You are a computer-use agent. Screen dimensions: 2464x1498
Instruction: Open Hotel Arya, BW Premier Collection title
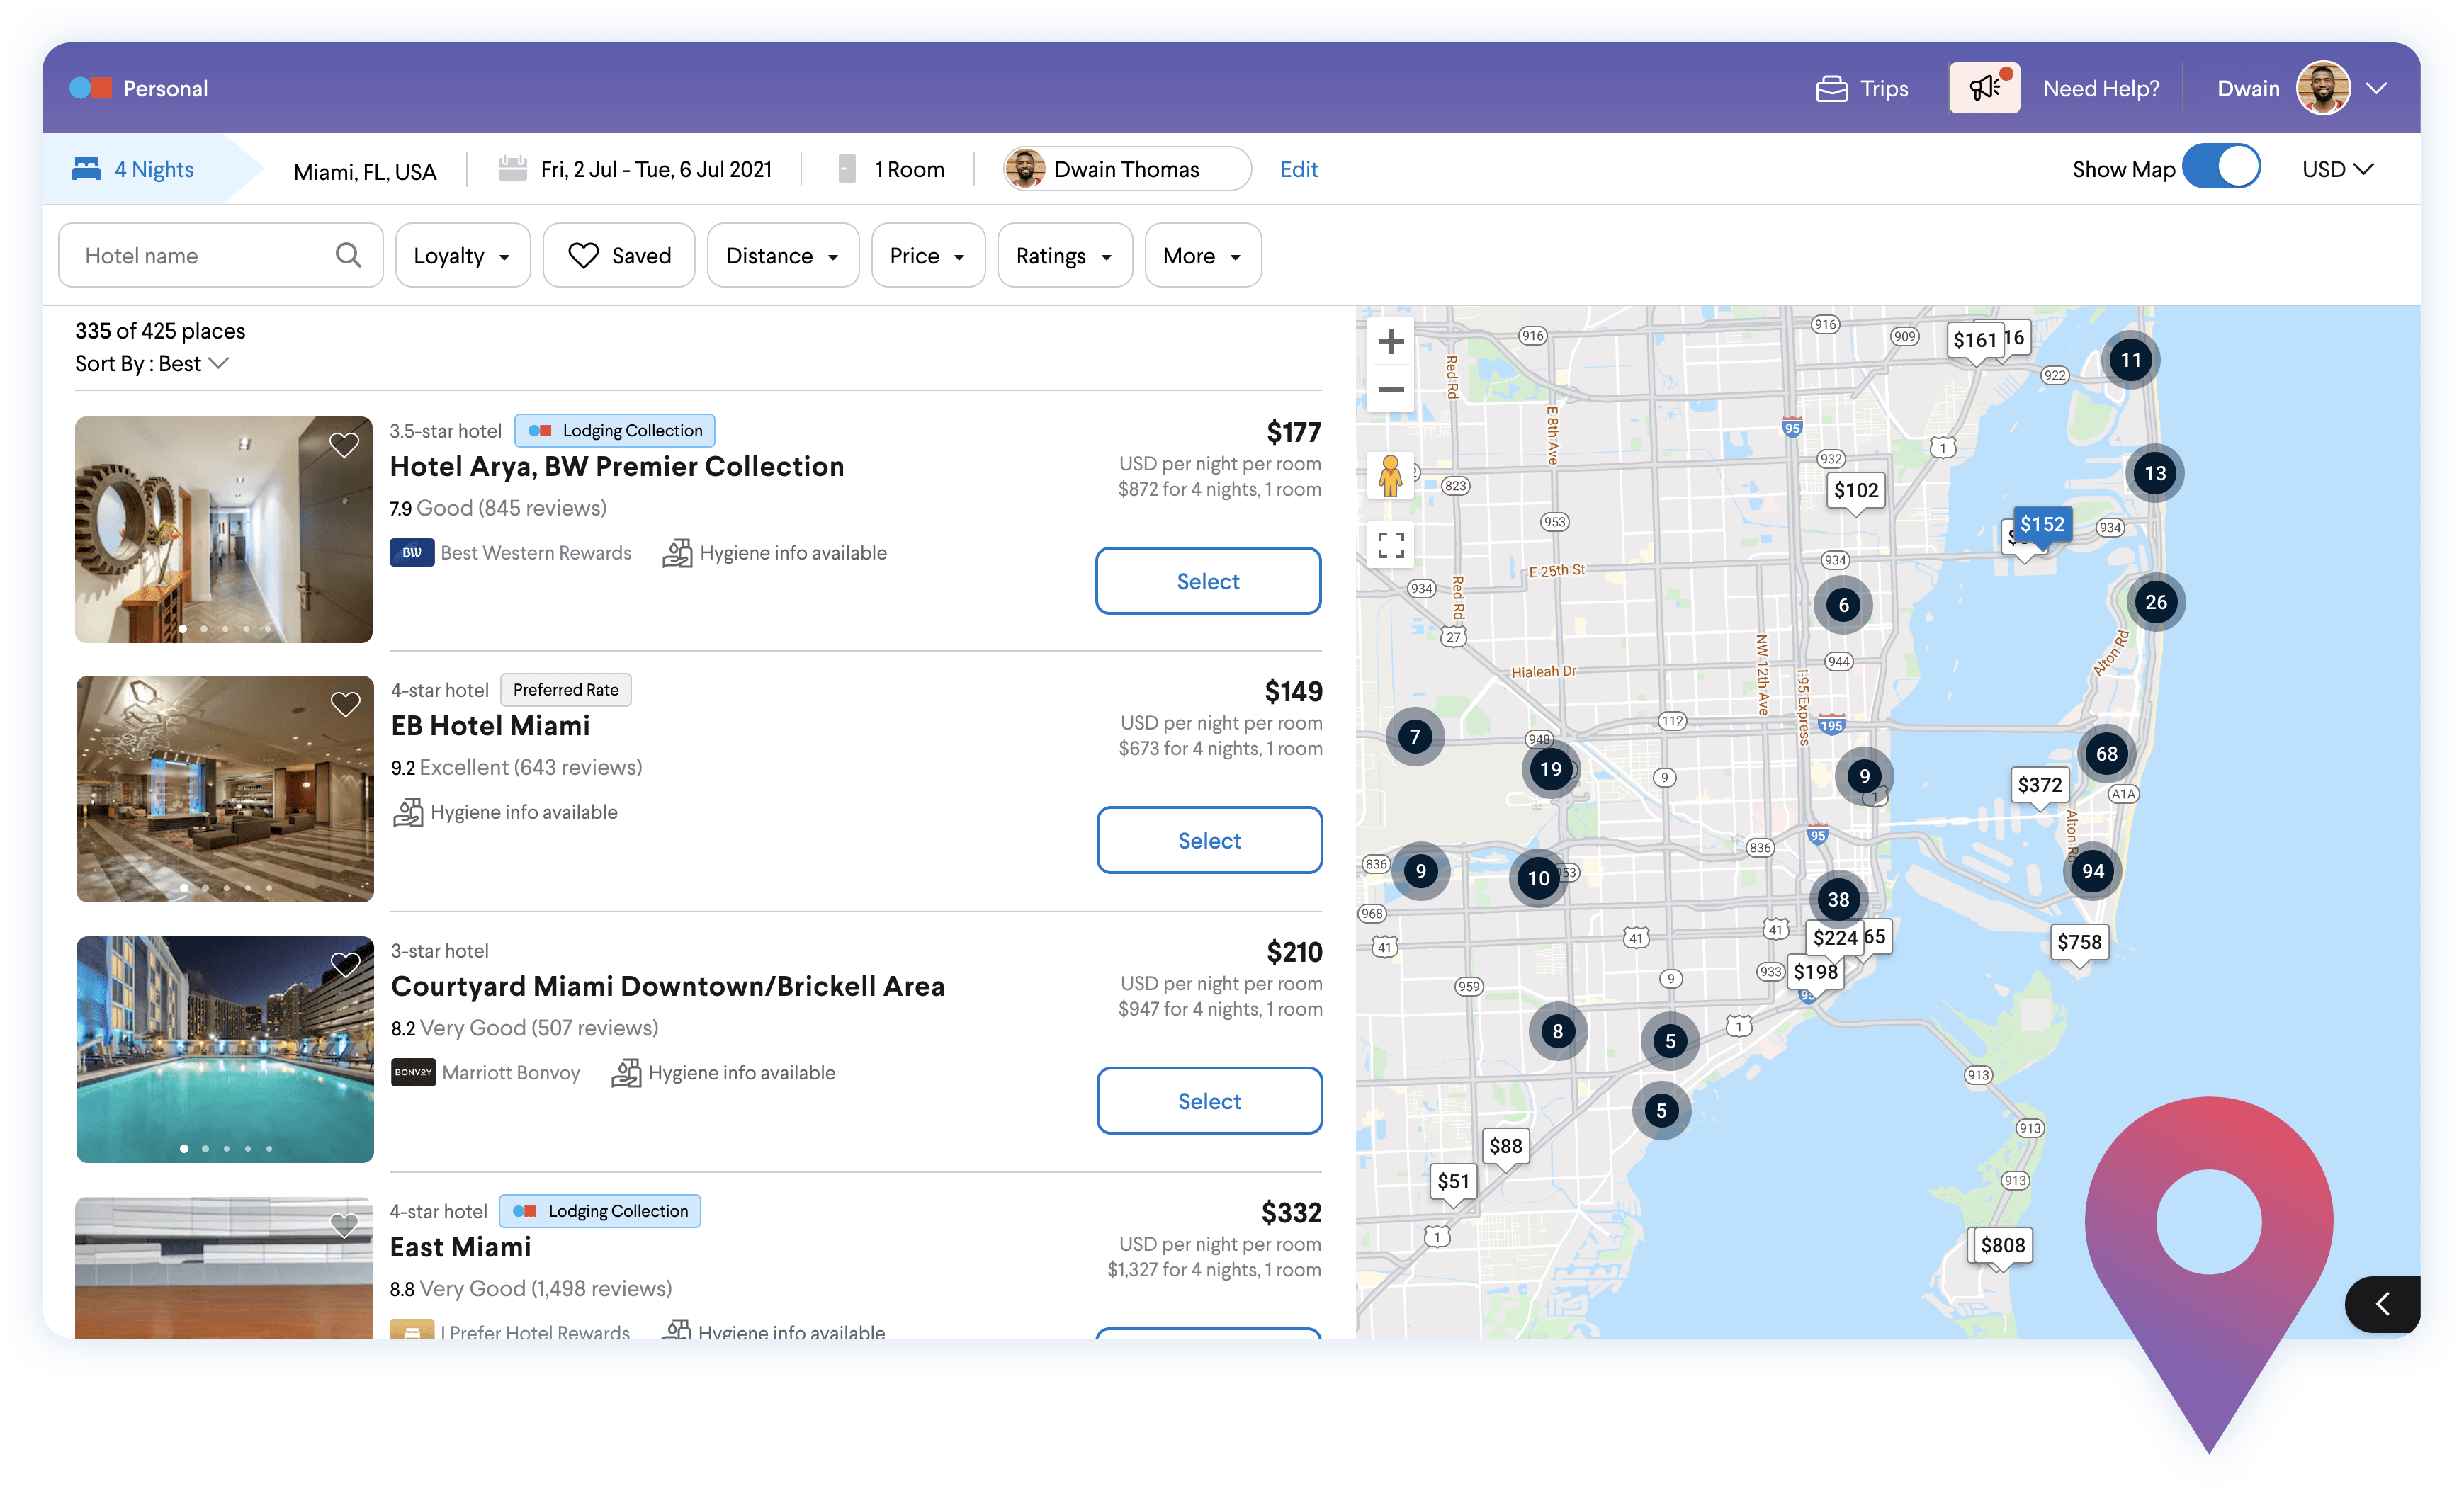[617, 466]
